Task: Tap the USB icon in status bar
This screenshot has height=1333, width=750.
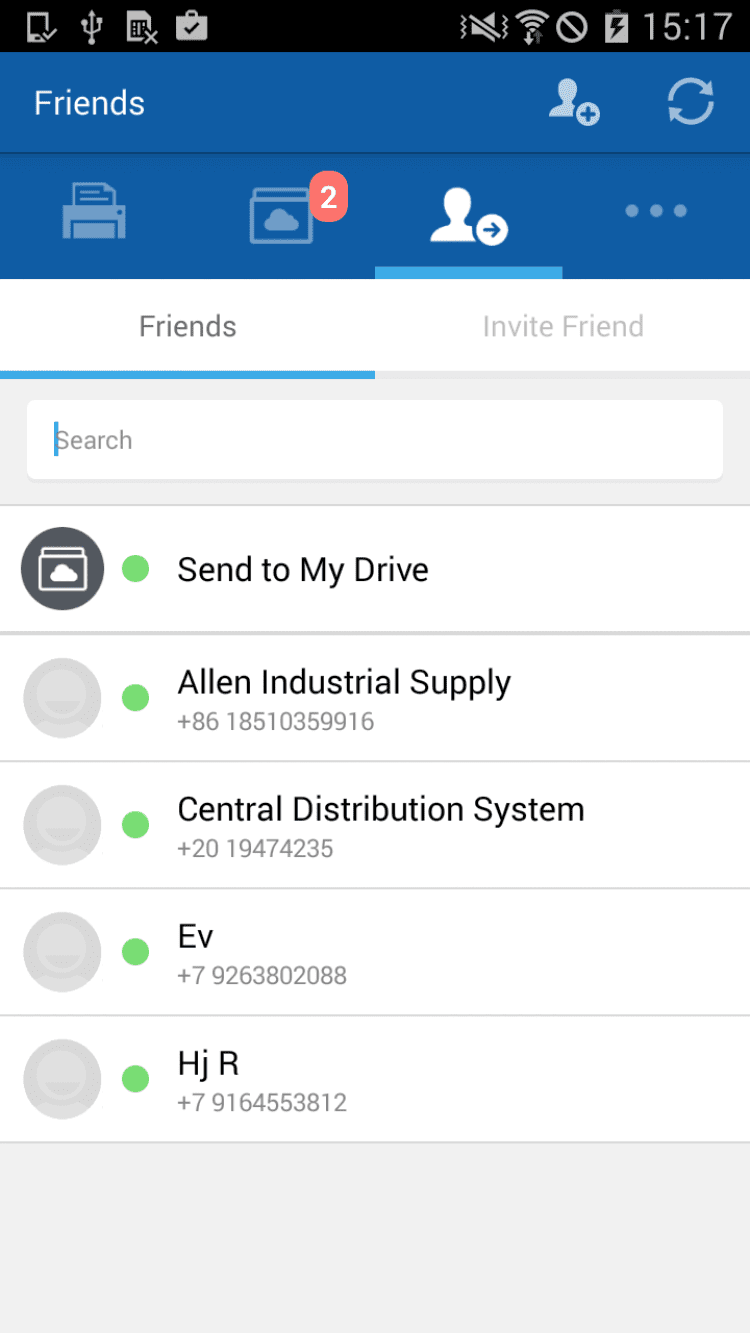Action: coord(92,26)
